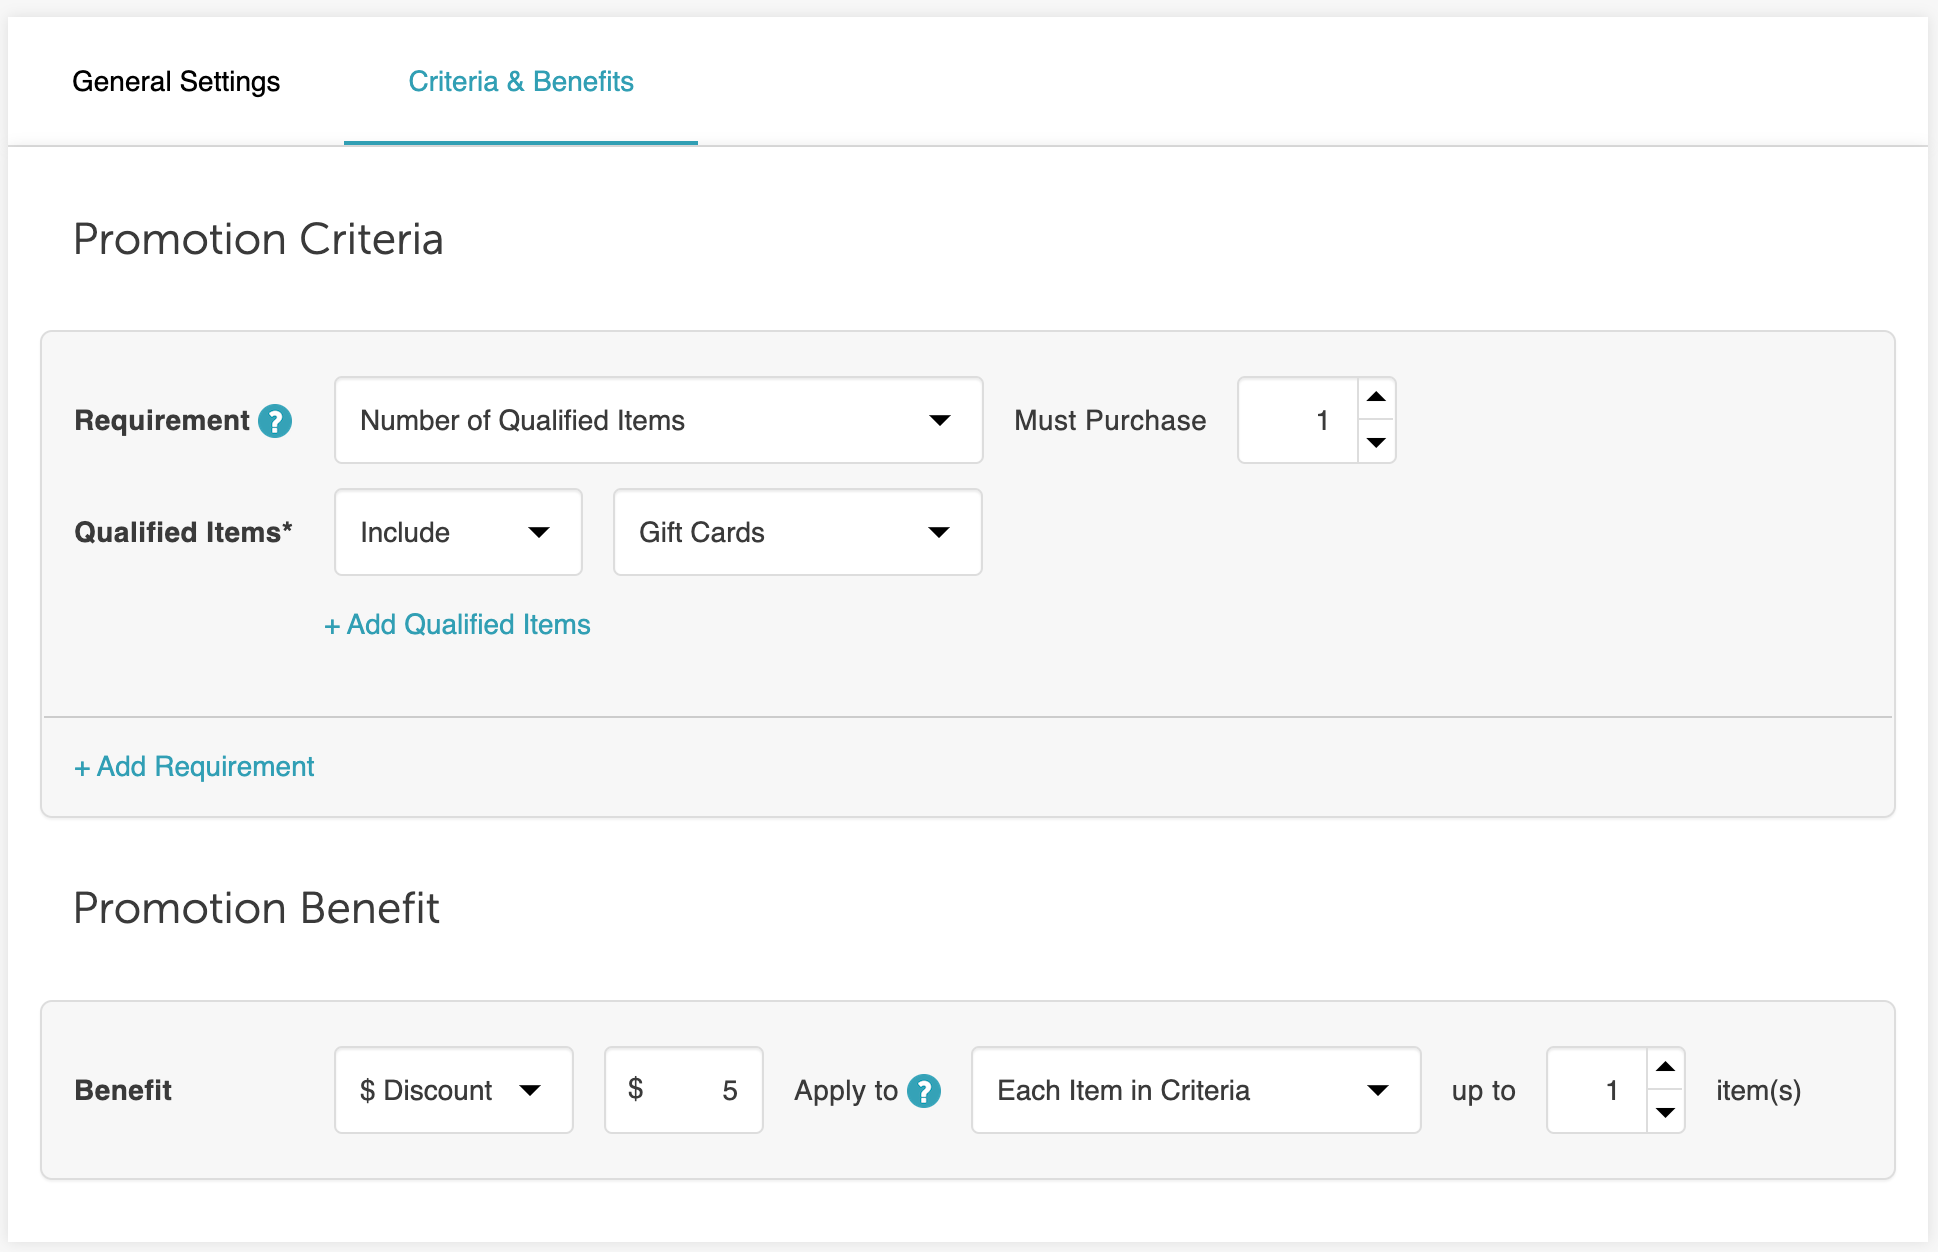Decrease the Must Purchase quantity with the down arrow
This screenshot has width=1938, height=1252.
(1376, 442)
